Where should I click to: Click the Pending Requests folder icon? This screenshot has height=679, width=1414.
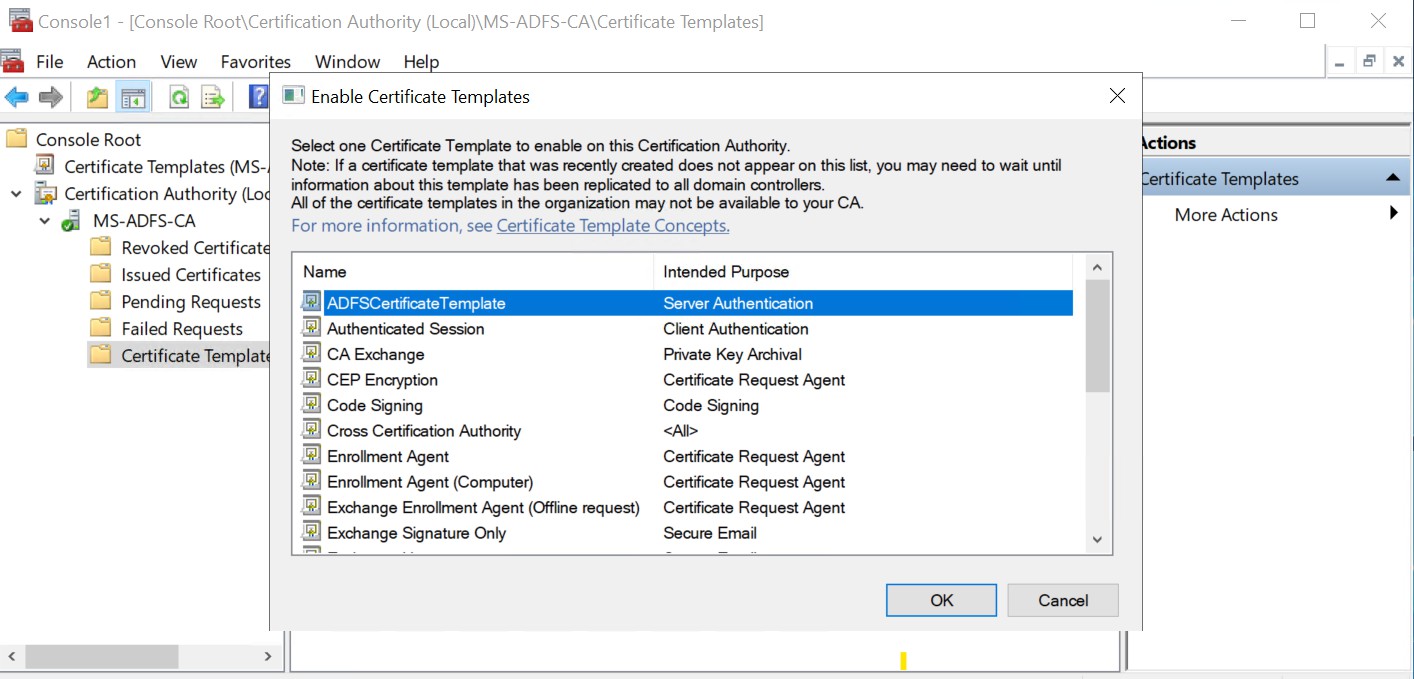pos(100,301)
